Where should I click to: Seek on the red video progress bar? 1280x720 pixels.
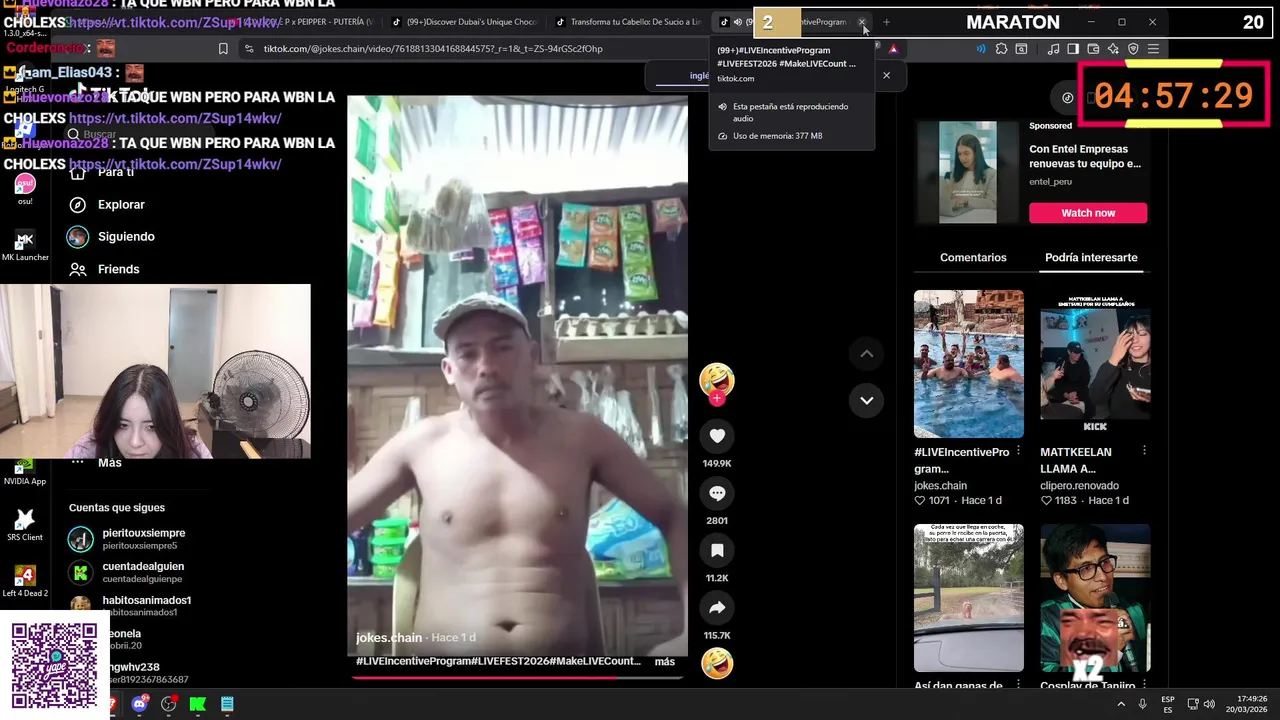click(517, 677)
